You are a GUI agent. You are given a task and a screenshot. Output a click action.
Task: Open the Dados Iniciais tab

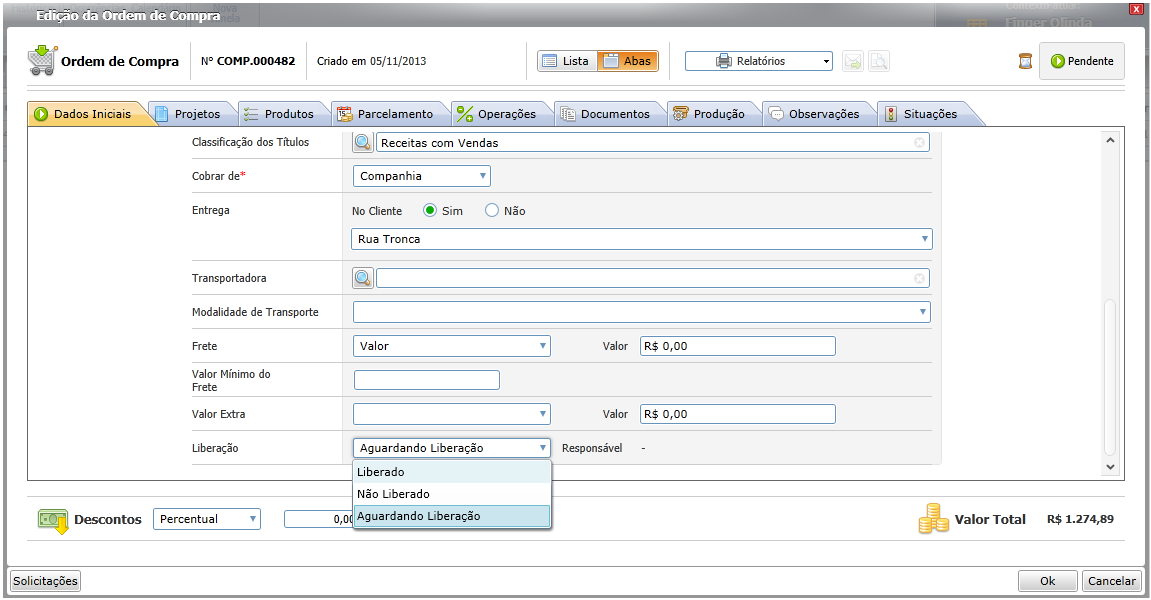tap(90, 114)
